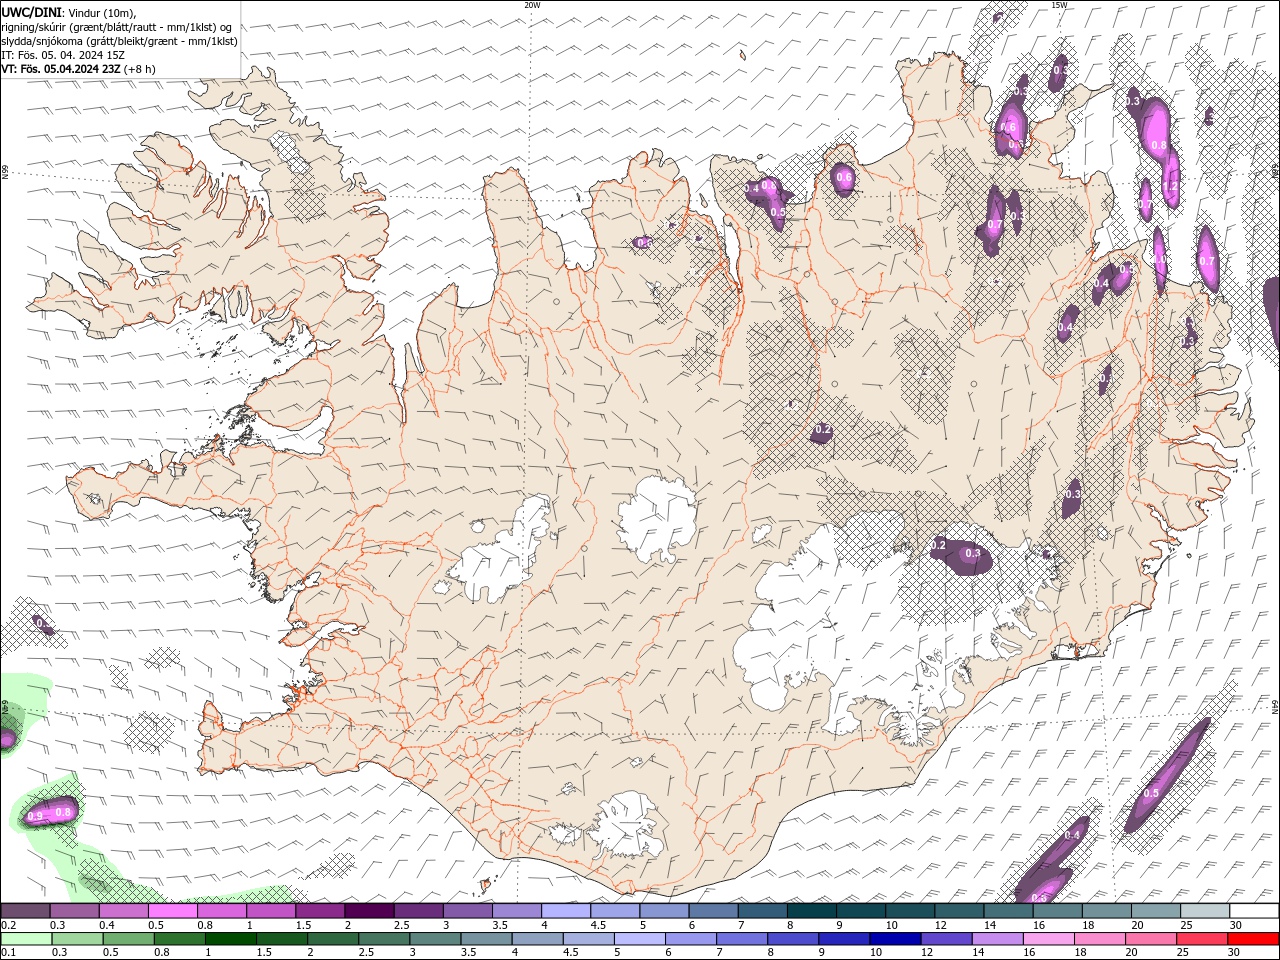
Task: Click the 'UWC/DINI: Vindur (10m)' title line
Action: tap(68, 12)
